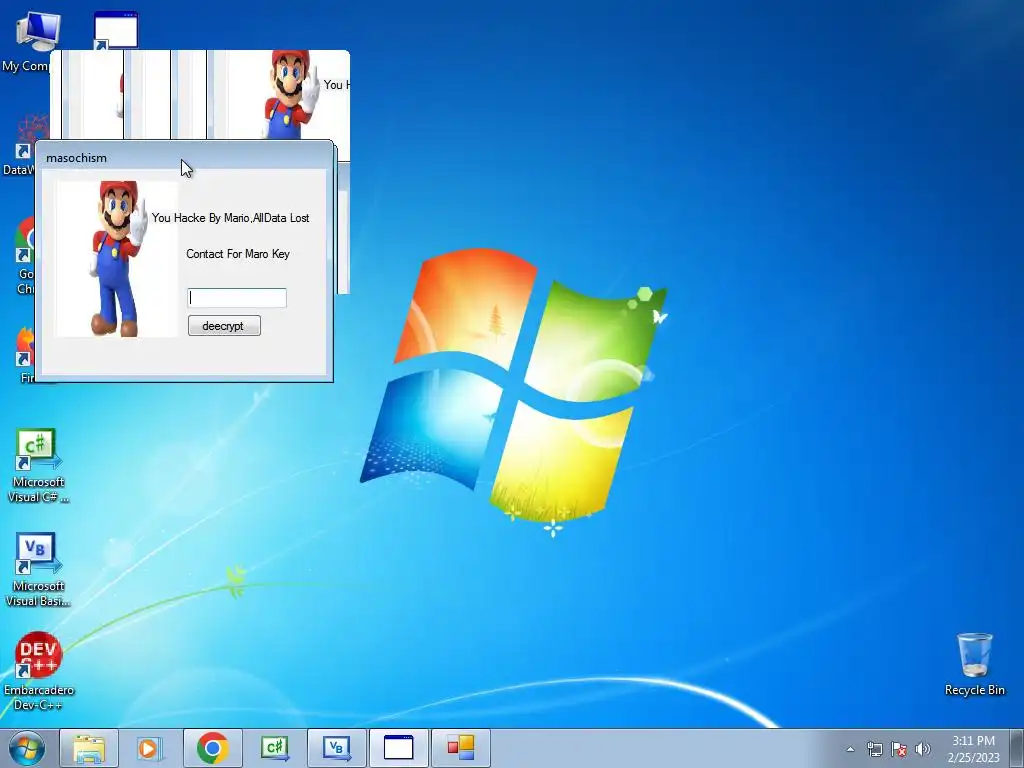Open the volume speaker icon
This screenshot has width=1024, height=768.
923,749
